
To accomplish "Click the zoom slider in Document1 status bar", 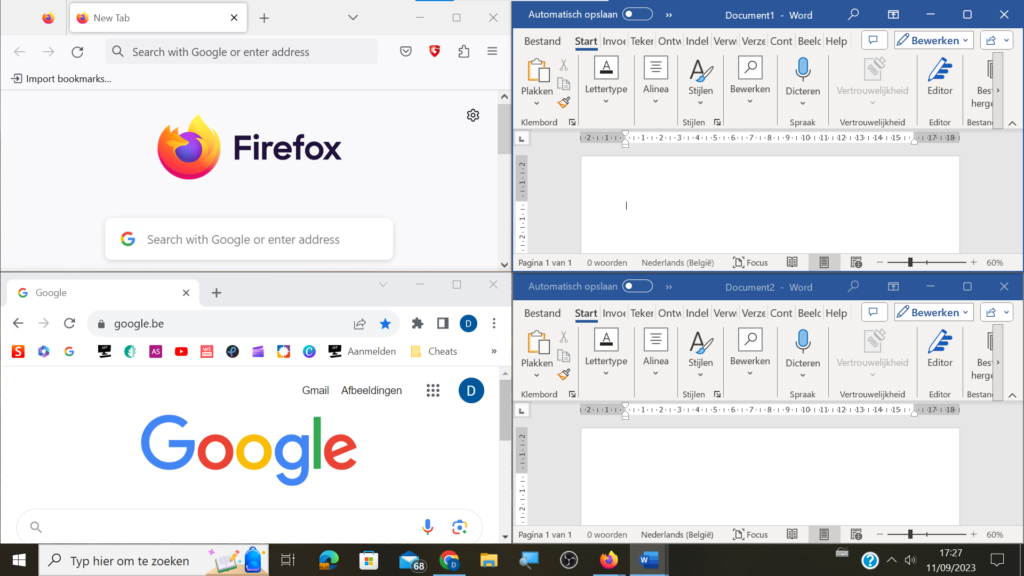I will pyautogui.click(x=926, y=263).
